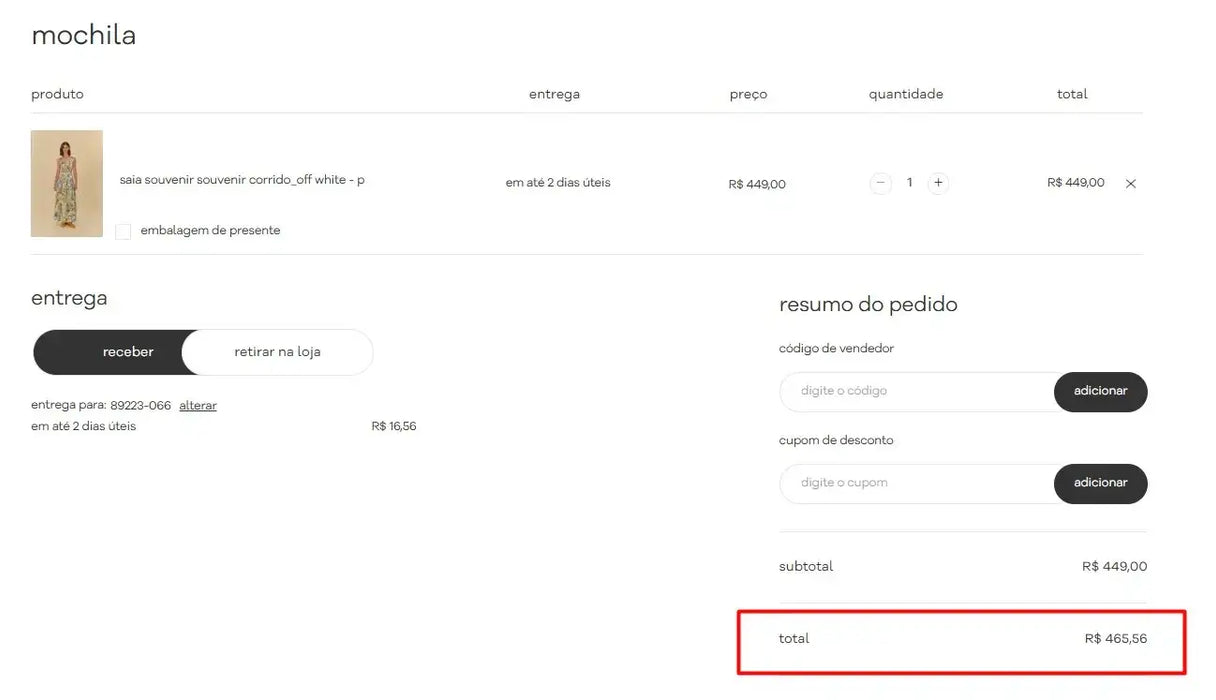Image resolution: width=1216 pixels, height=700 pixels.
Task: Select the receber delivery option
Action: 128,352
